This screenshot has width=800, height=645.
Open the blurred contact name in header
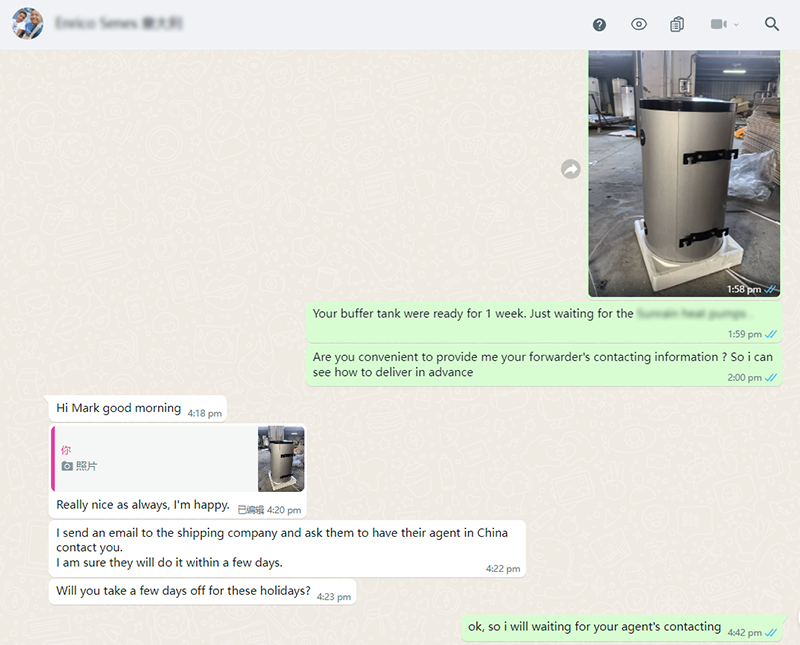tap(118, 23)
